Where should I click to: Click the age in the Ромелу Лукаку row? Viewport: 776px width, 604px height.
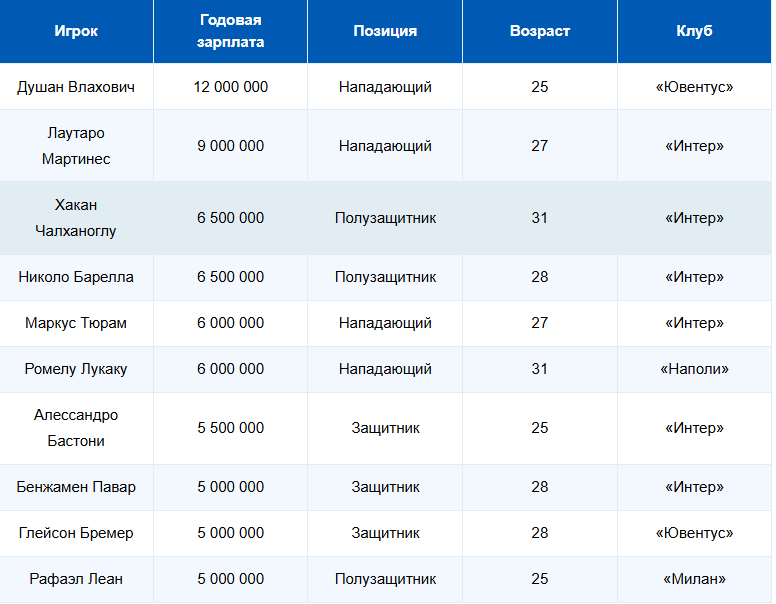(540, 369)
